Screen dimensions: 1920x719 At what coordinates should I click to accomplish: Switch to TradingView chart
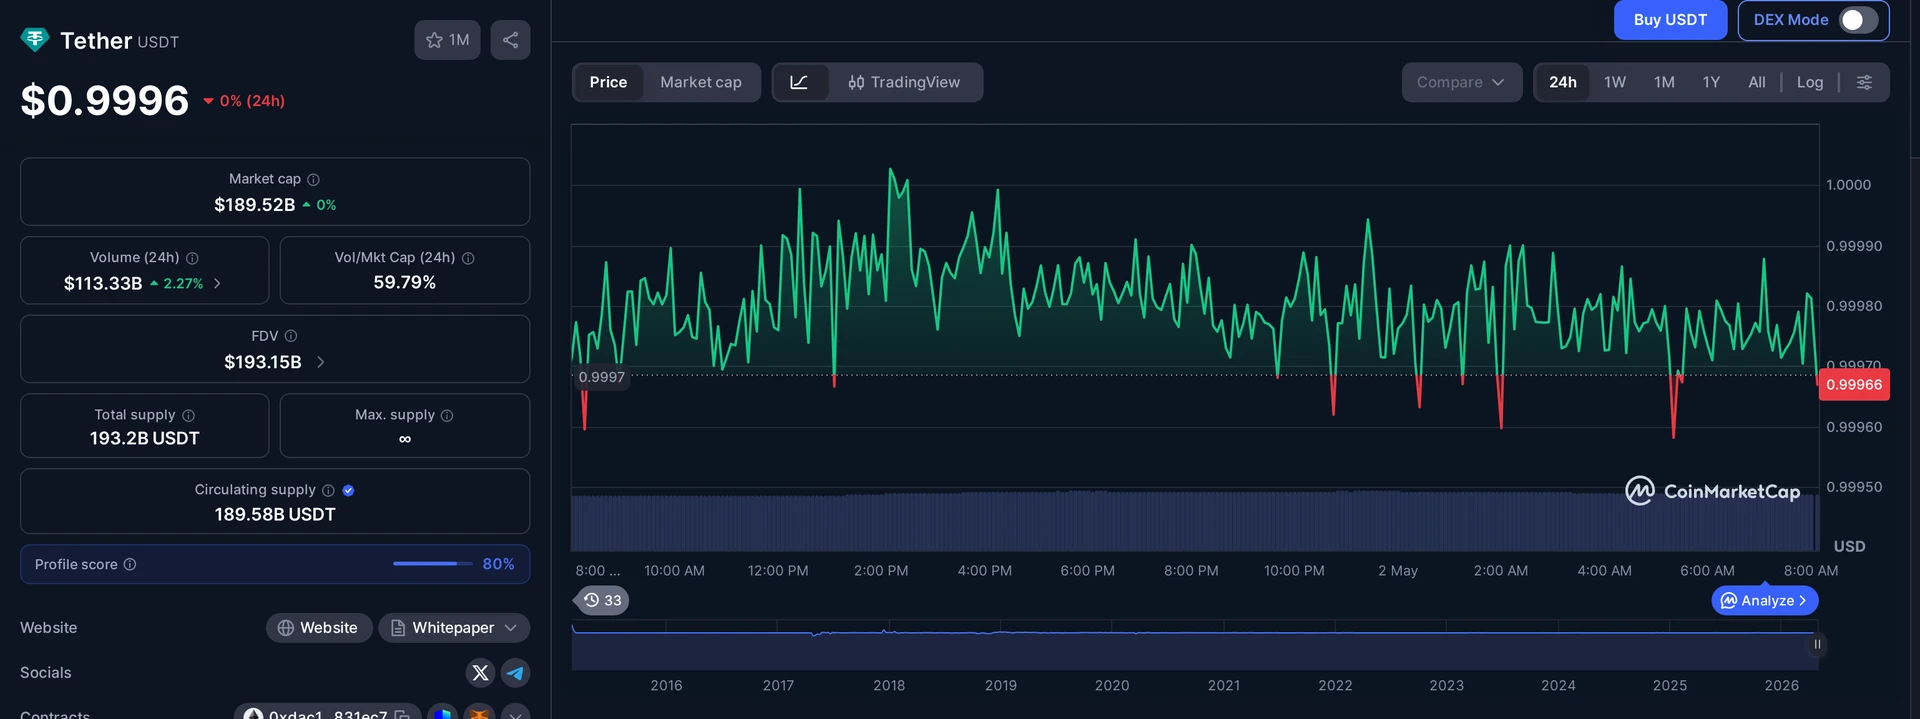coord(905,82)
